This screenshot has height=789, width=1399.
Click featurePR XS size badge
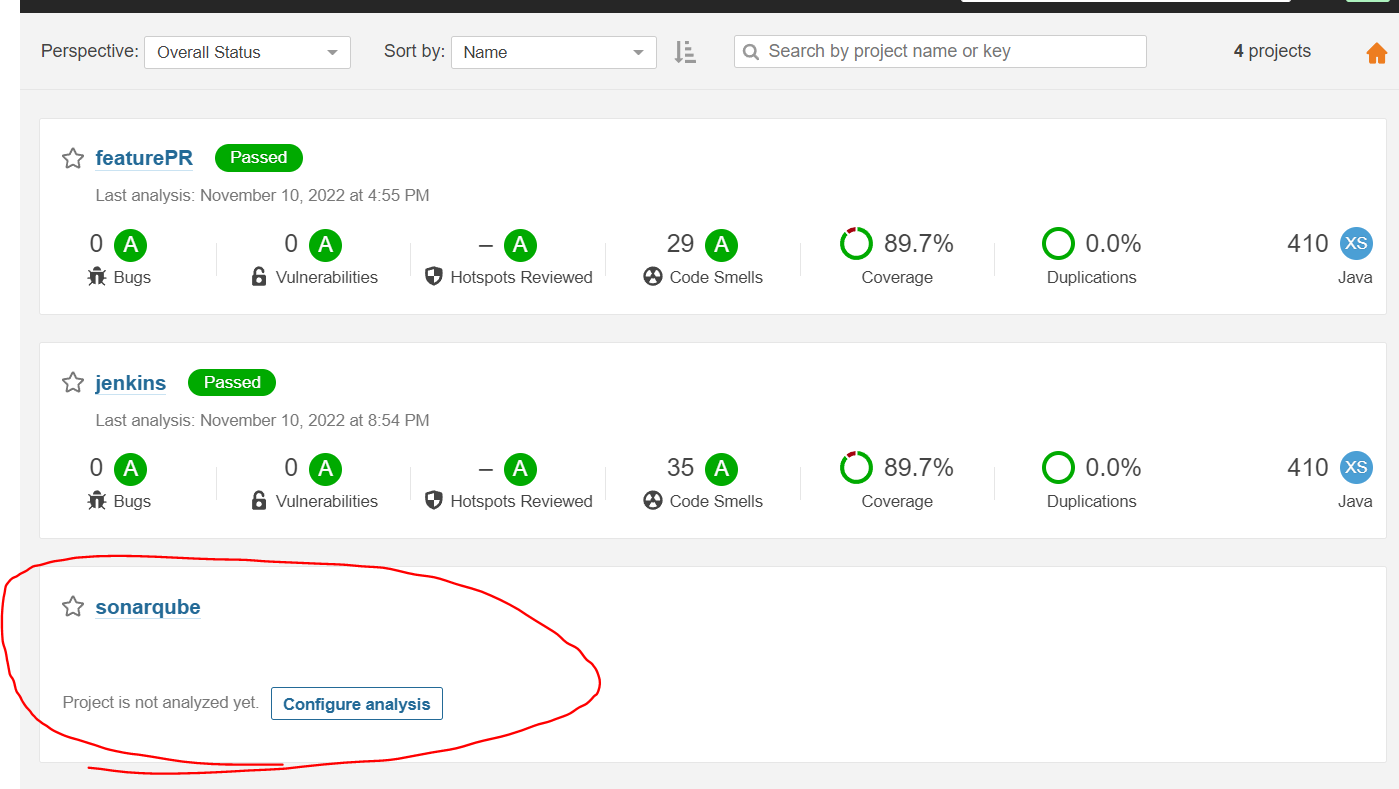tap(1356, 243)
